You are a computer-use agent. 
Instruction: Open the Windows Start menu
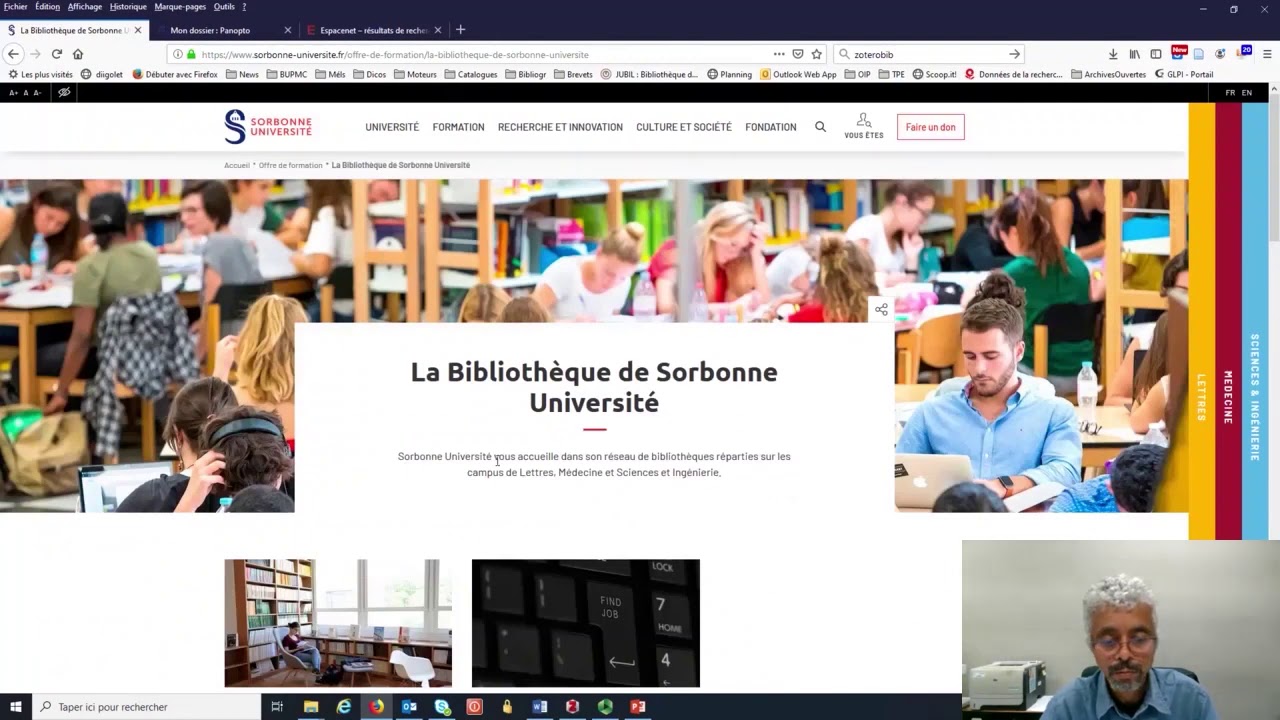coord(15,707)
